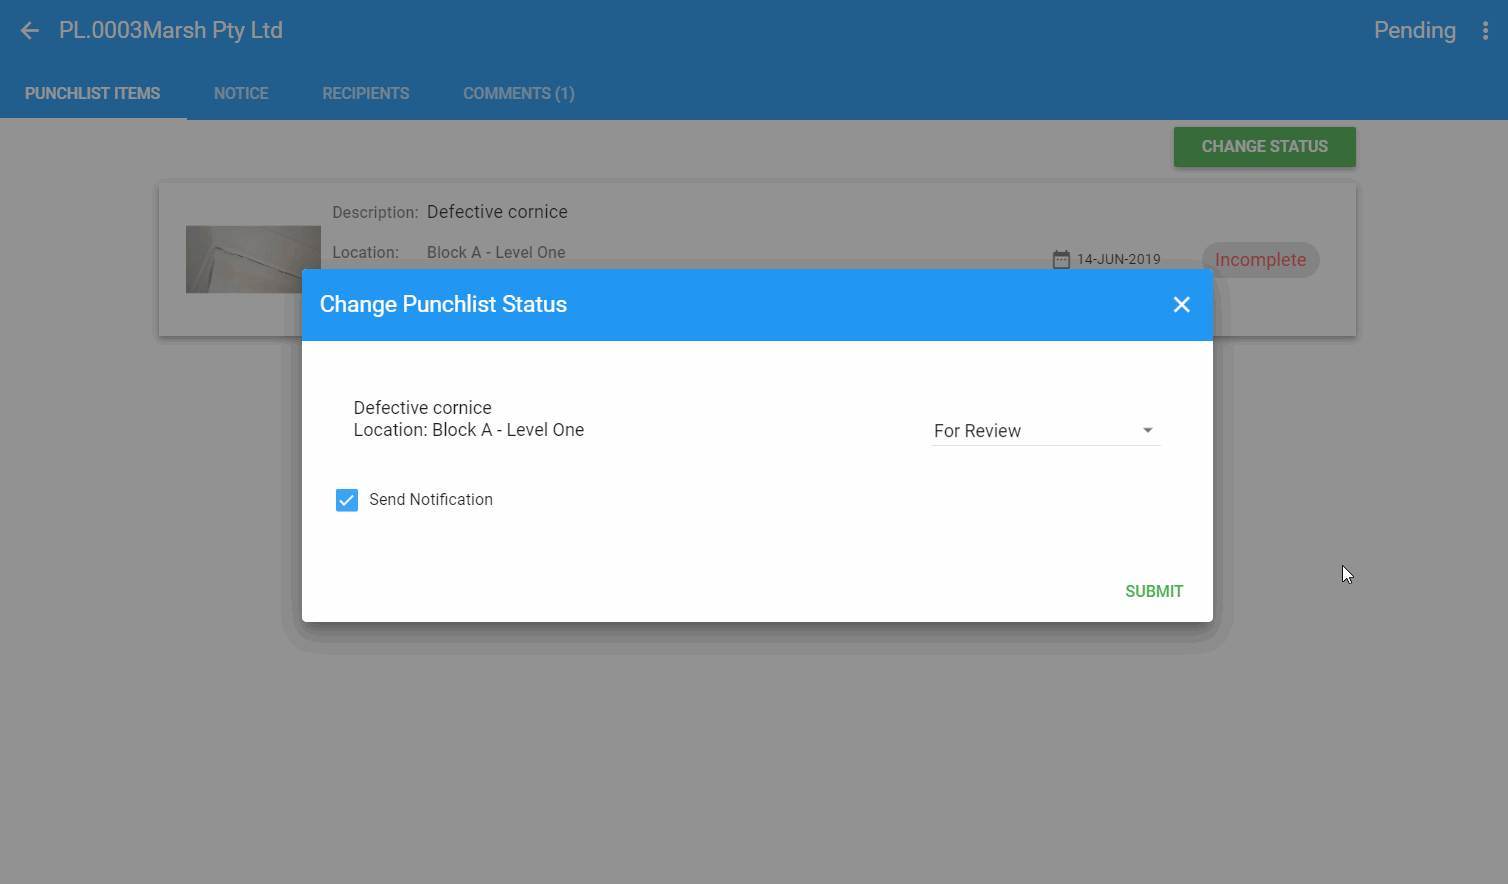Viewport: 1508px width, 884px height.
Task: Click the Send Notification label text
Action: [x=431, y=500]
